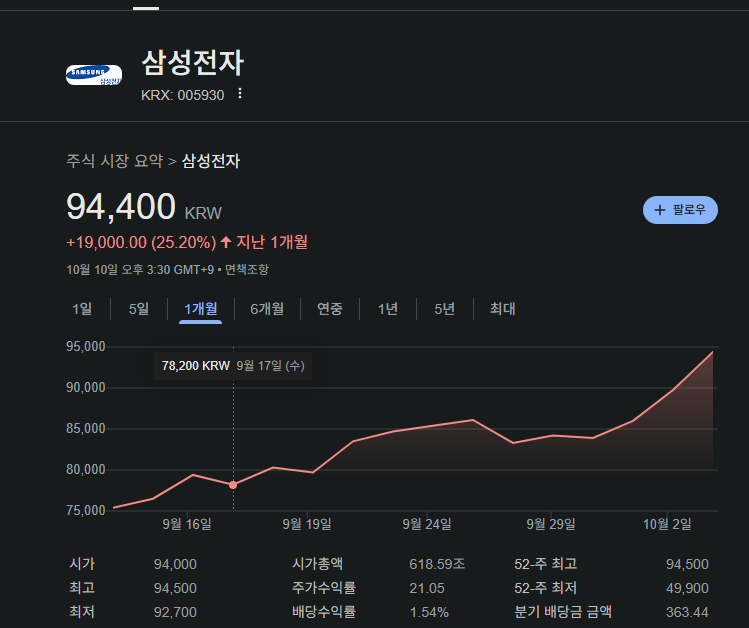Click the 주가수익률 value 21.05

pos(427,588)
